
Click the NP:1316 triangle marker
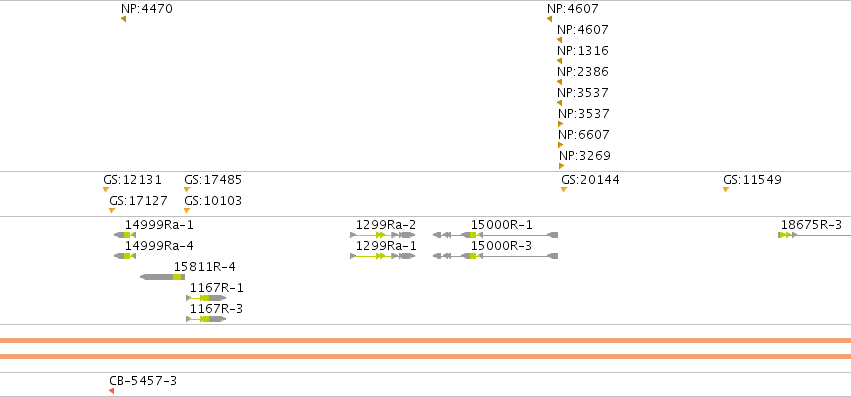pos(560,61)
